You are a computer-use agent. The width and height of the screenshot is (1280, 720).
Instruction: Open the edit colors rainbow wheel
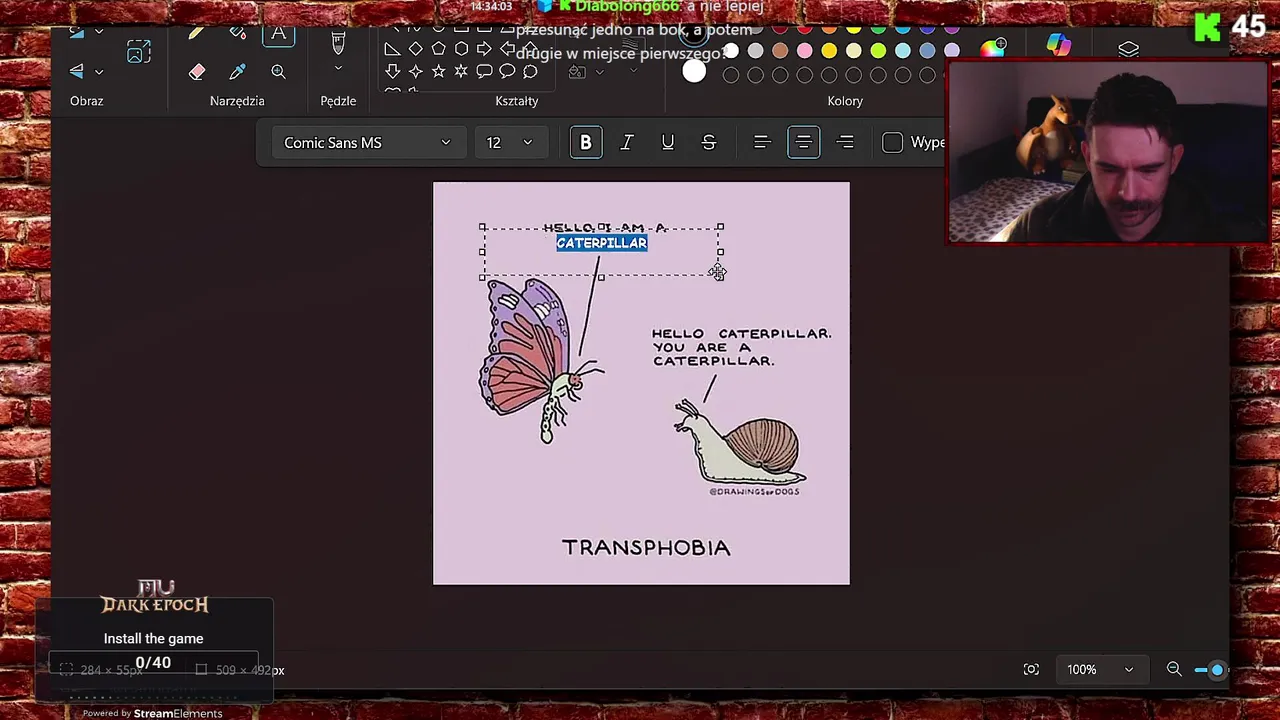click(x=993, y=49)
